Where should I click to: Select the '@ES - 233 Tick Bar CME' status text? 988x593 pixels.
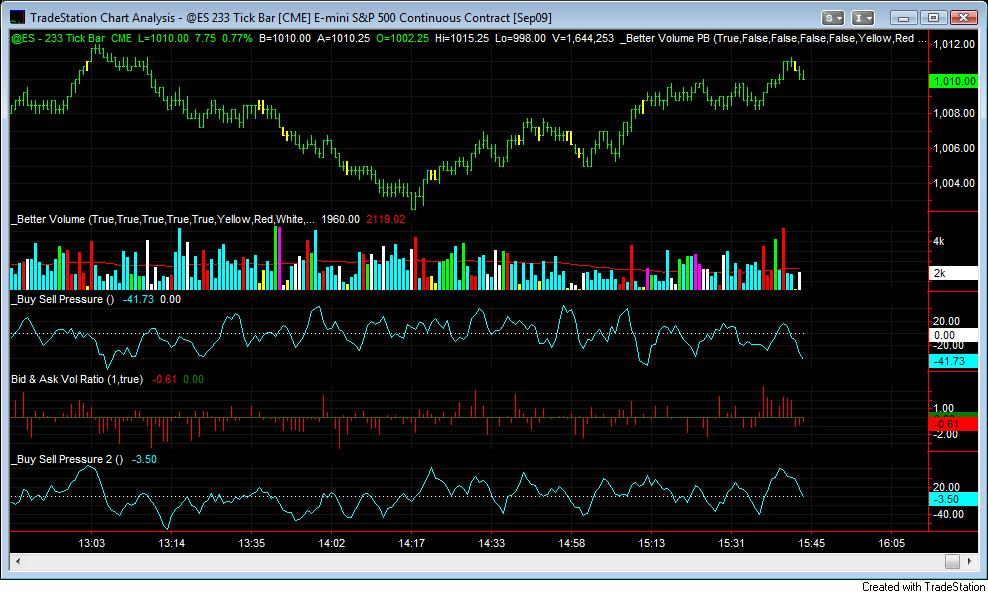pos(72,38)
